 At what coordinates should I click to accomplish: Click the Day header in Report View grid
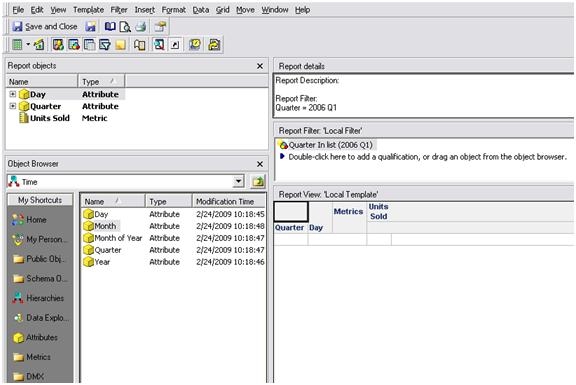tap(316, 228)
